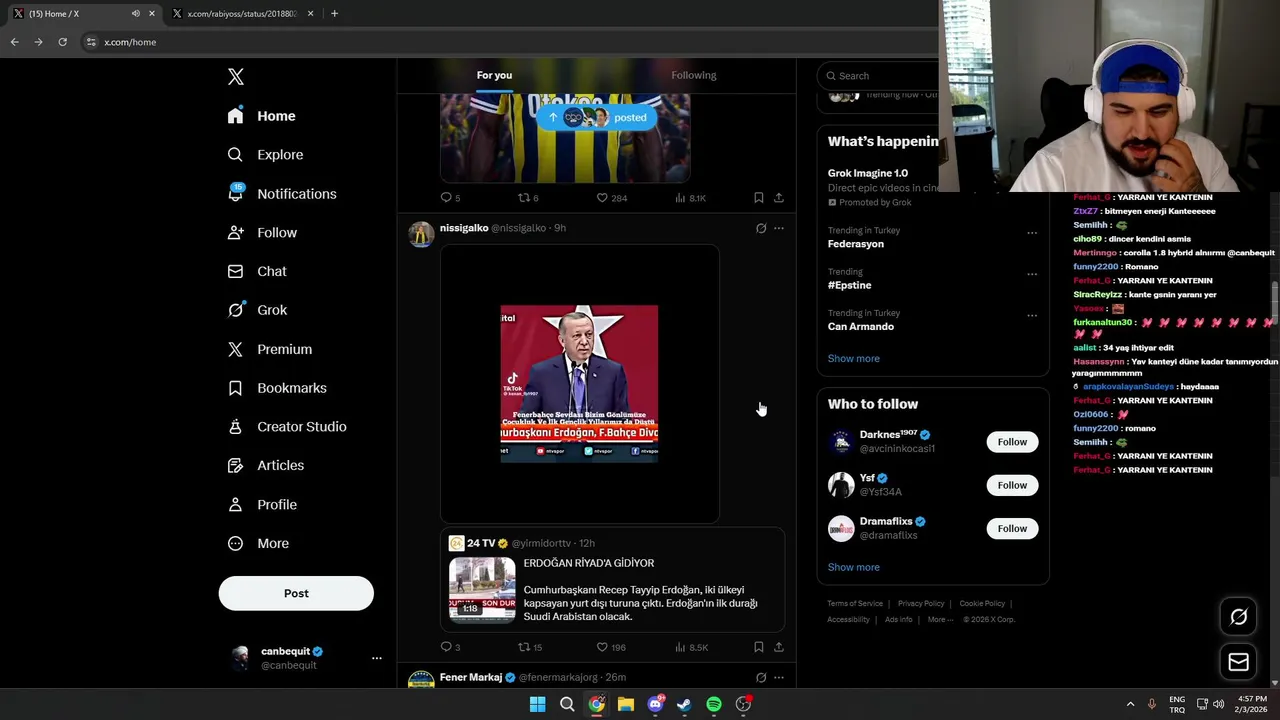Viewport: 1280px width, 720px height.
Task: Expand the system tray hidden icons
Action: pyautogui.click(x=1130, y=704)
